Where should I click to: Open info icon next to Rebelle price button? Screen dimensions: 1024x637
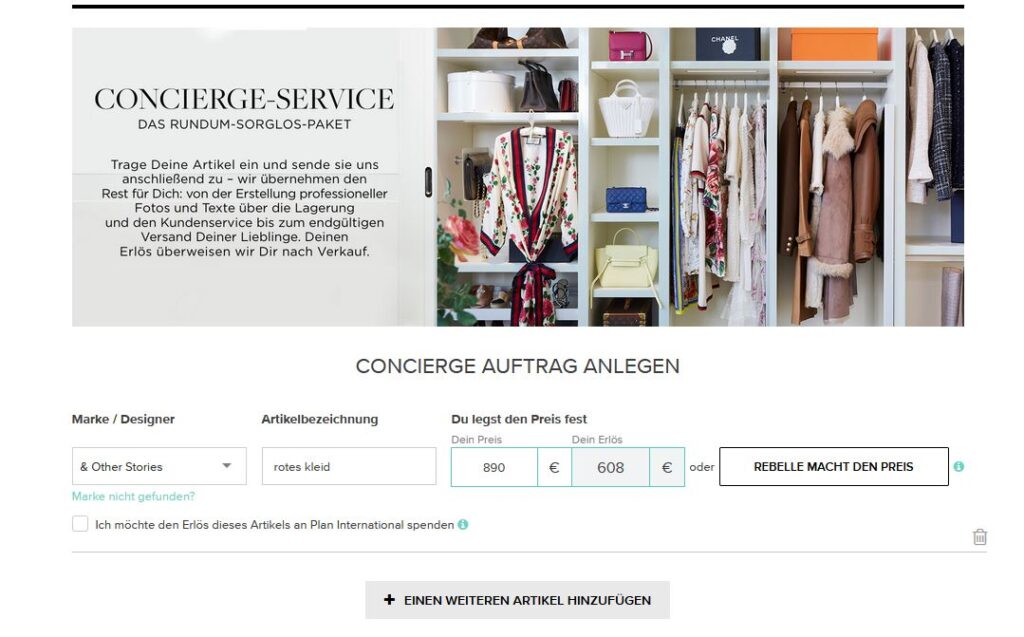coord(958,466)
